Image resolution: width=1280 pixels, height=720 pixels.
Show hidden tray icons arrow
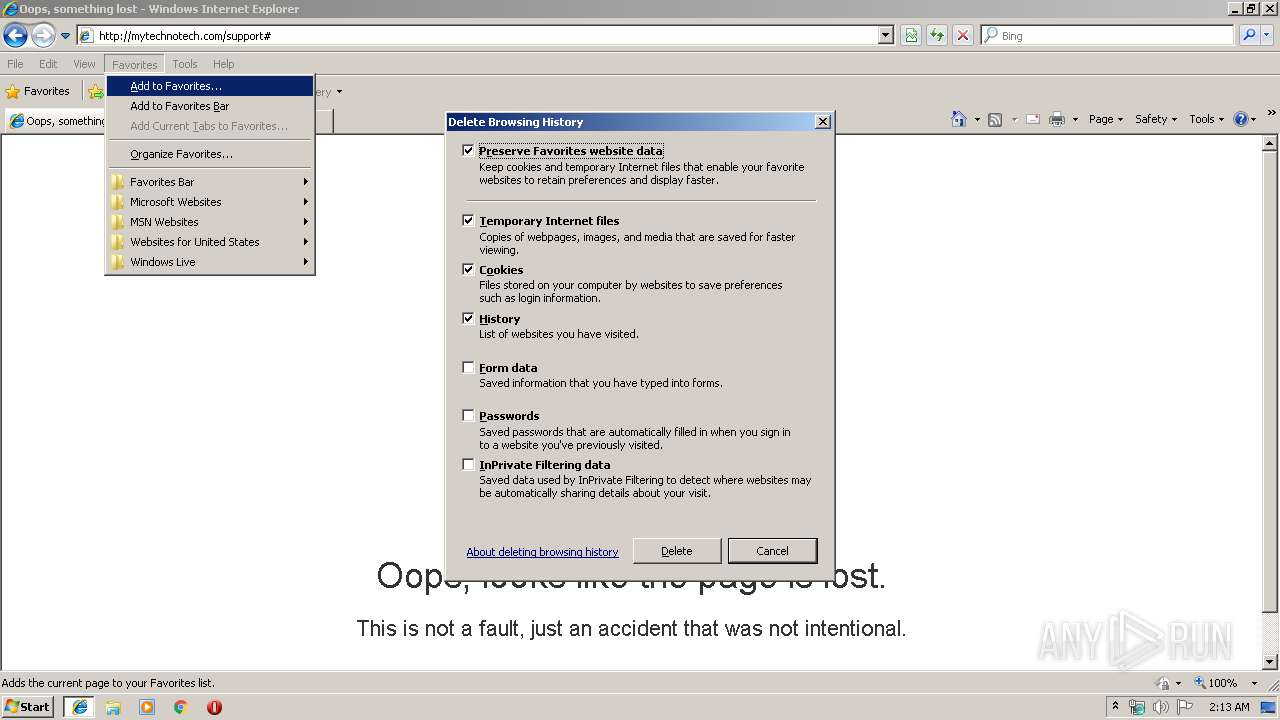1115,706
